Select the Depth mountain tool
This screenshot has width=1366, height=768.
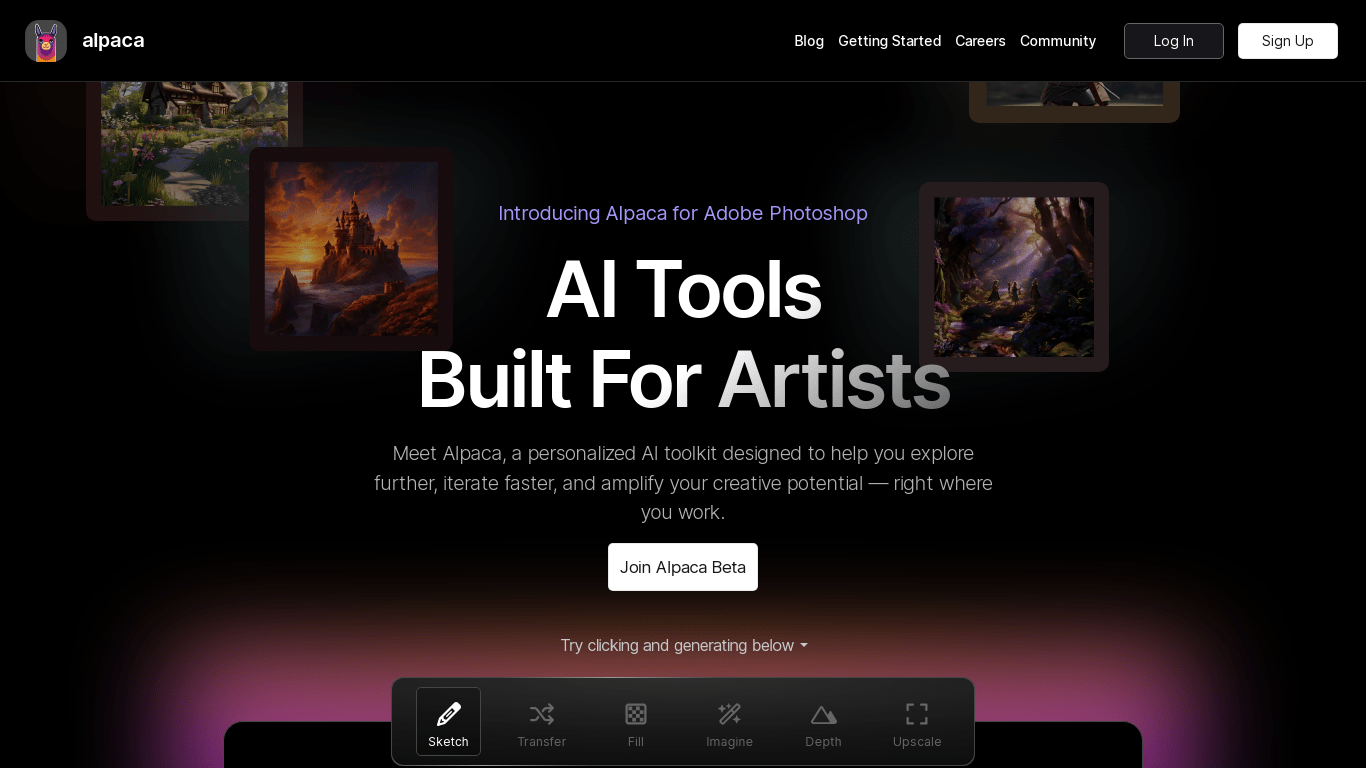[823, 721]
